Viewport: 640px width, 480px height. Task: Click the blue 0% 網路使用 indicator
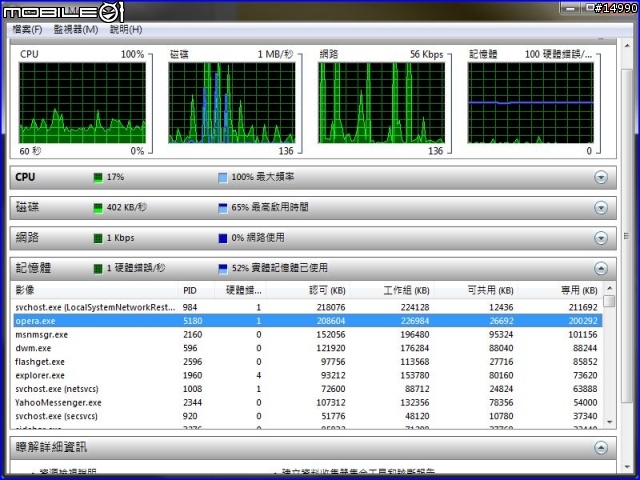pyautogui.click(x=223, y=238)
